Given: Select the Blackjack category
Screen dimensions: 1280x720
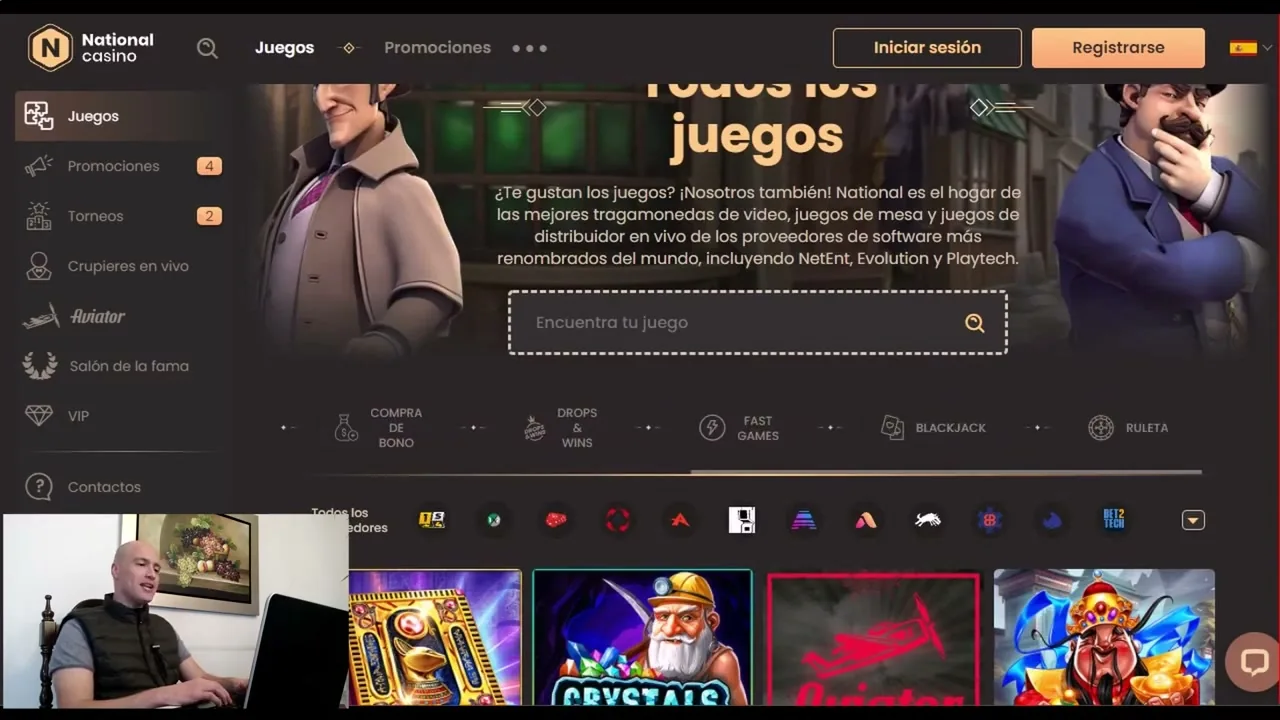Looking at the screenshot, I should [x=933, y=428].
